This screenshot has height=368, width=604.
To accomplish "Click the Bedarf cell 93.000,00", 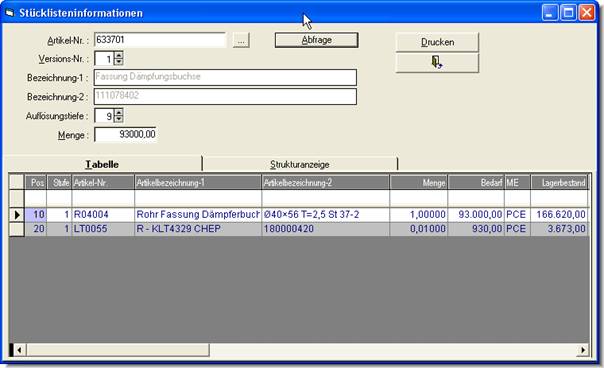I will point(476,215).
